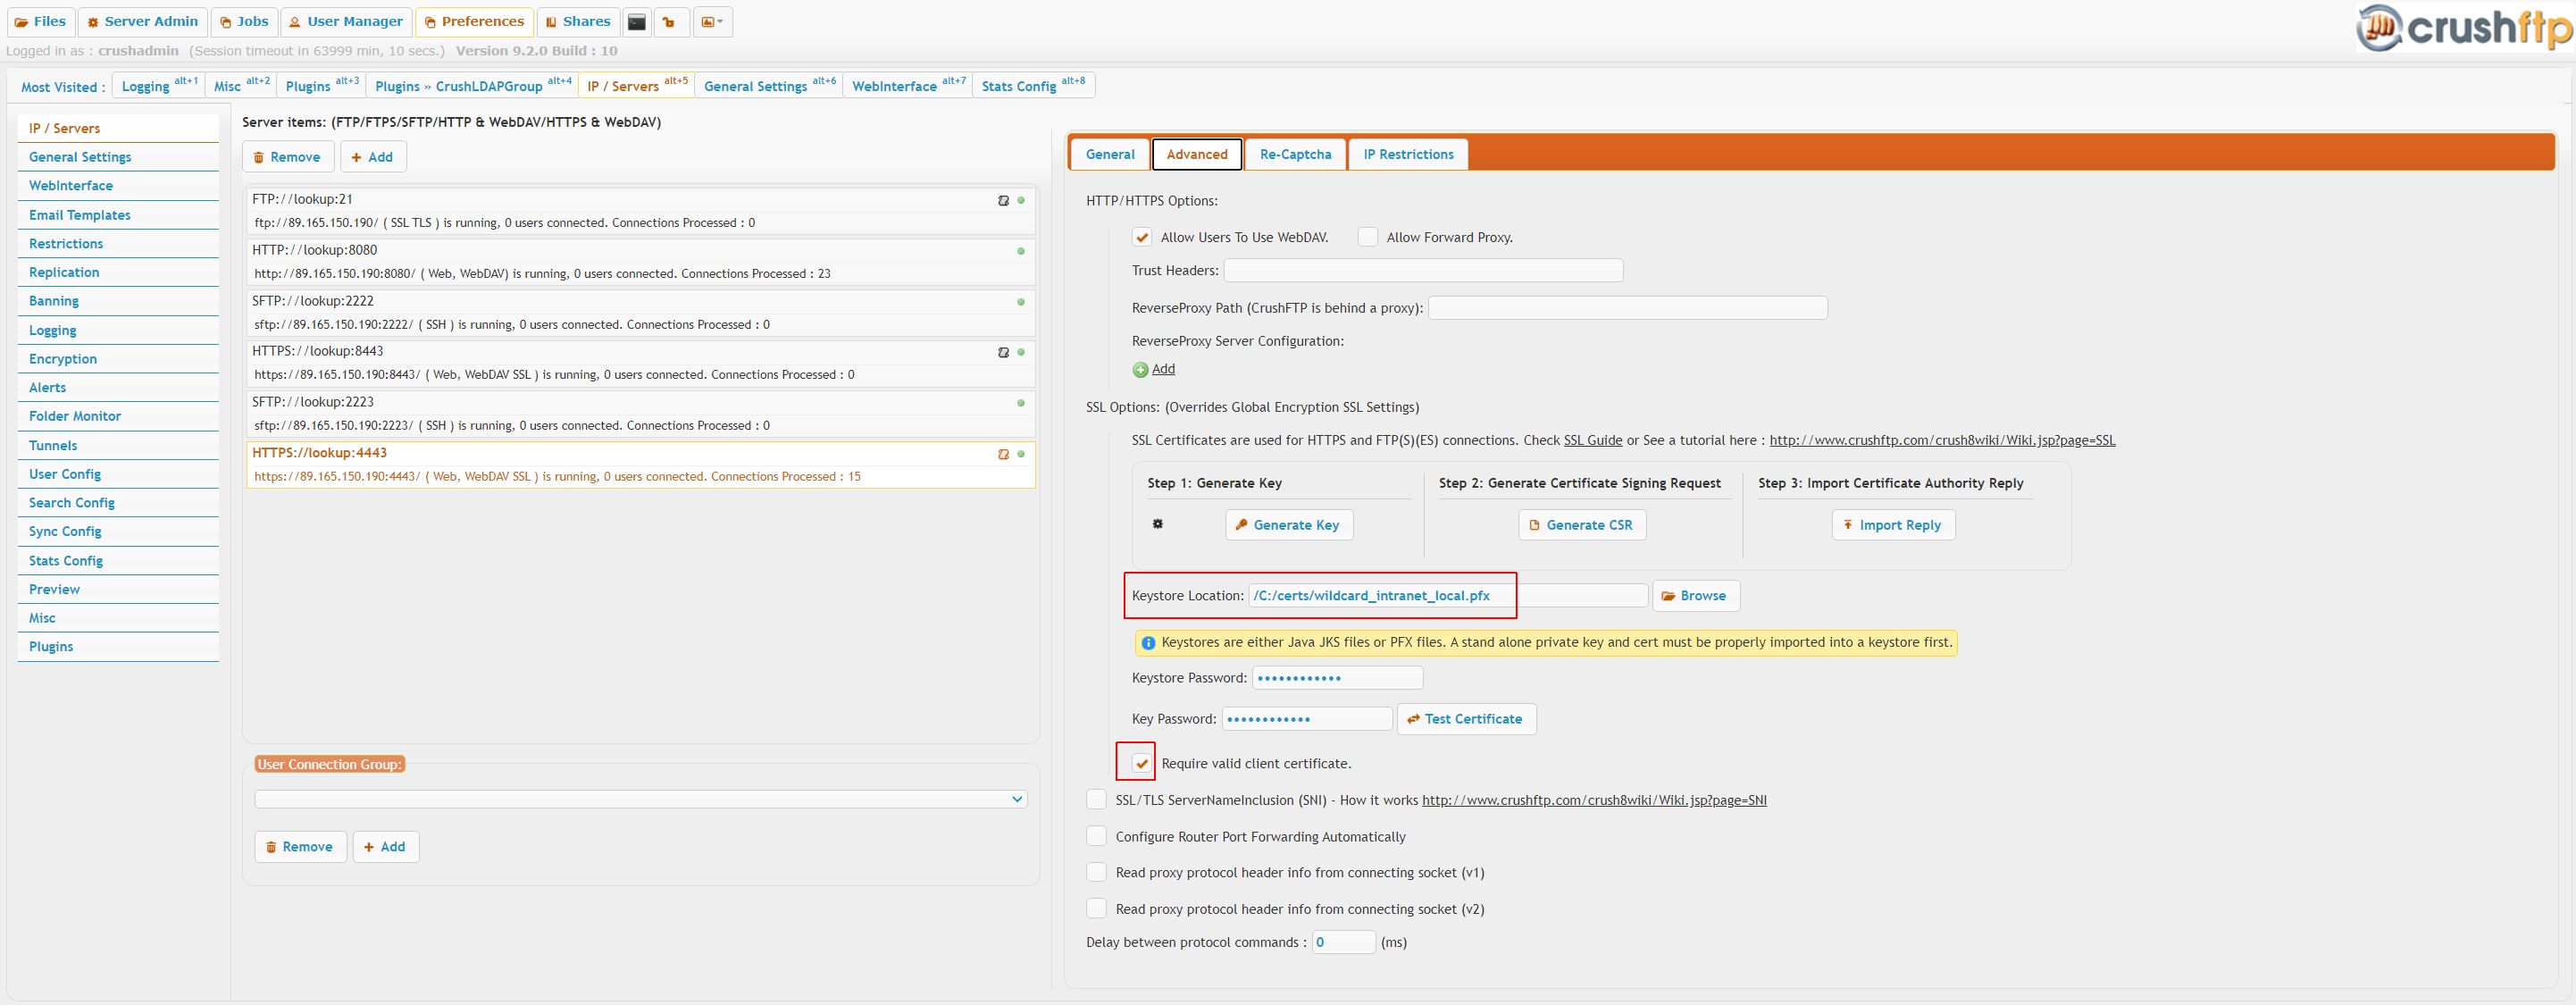Select the Advanced tab
This screenshot has height=1005, width=2576.
point(1197,154)
